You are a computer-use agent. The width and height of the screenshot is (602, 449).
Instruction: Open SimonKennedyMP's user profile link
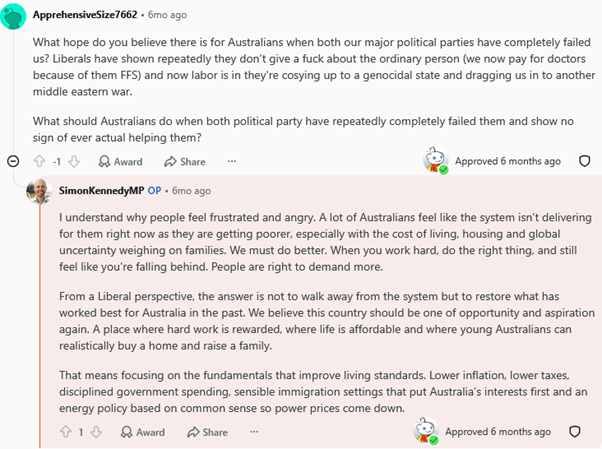click(101, 191)
